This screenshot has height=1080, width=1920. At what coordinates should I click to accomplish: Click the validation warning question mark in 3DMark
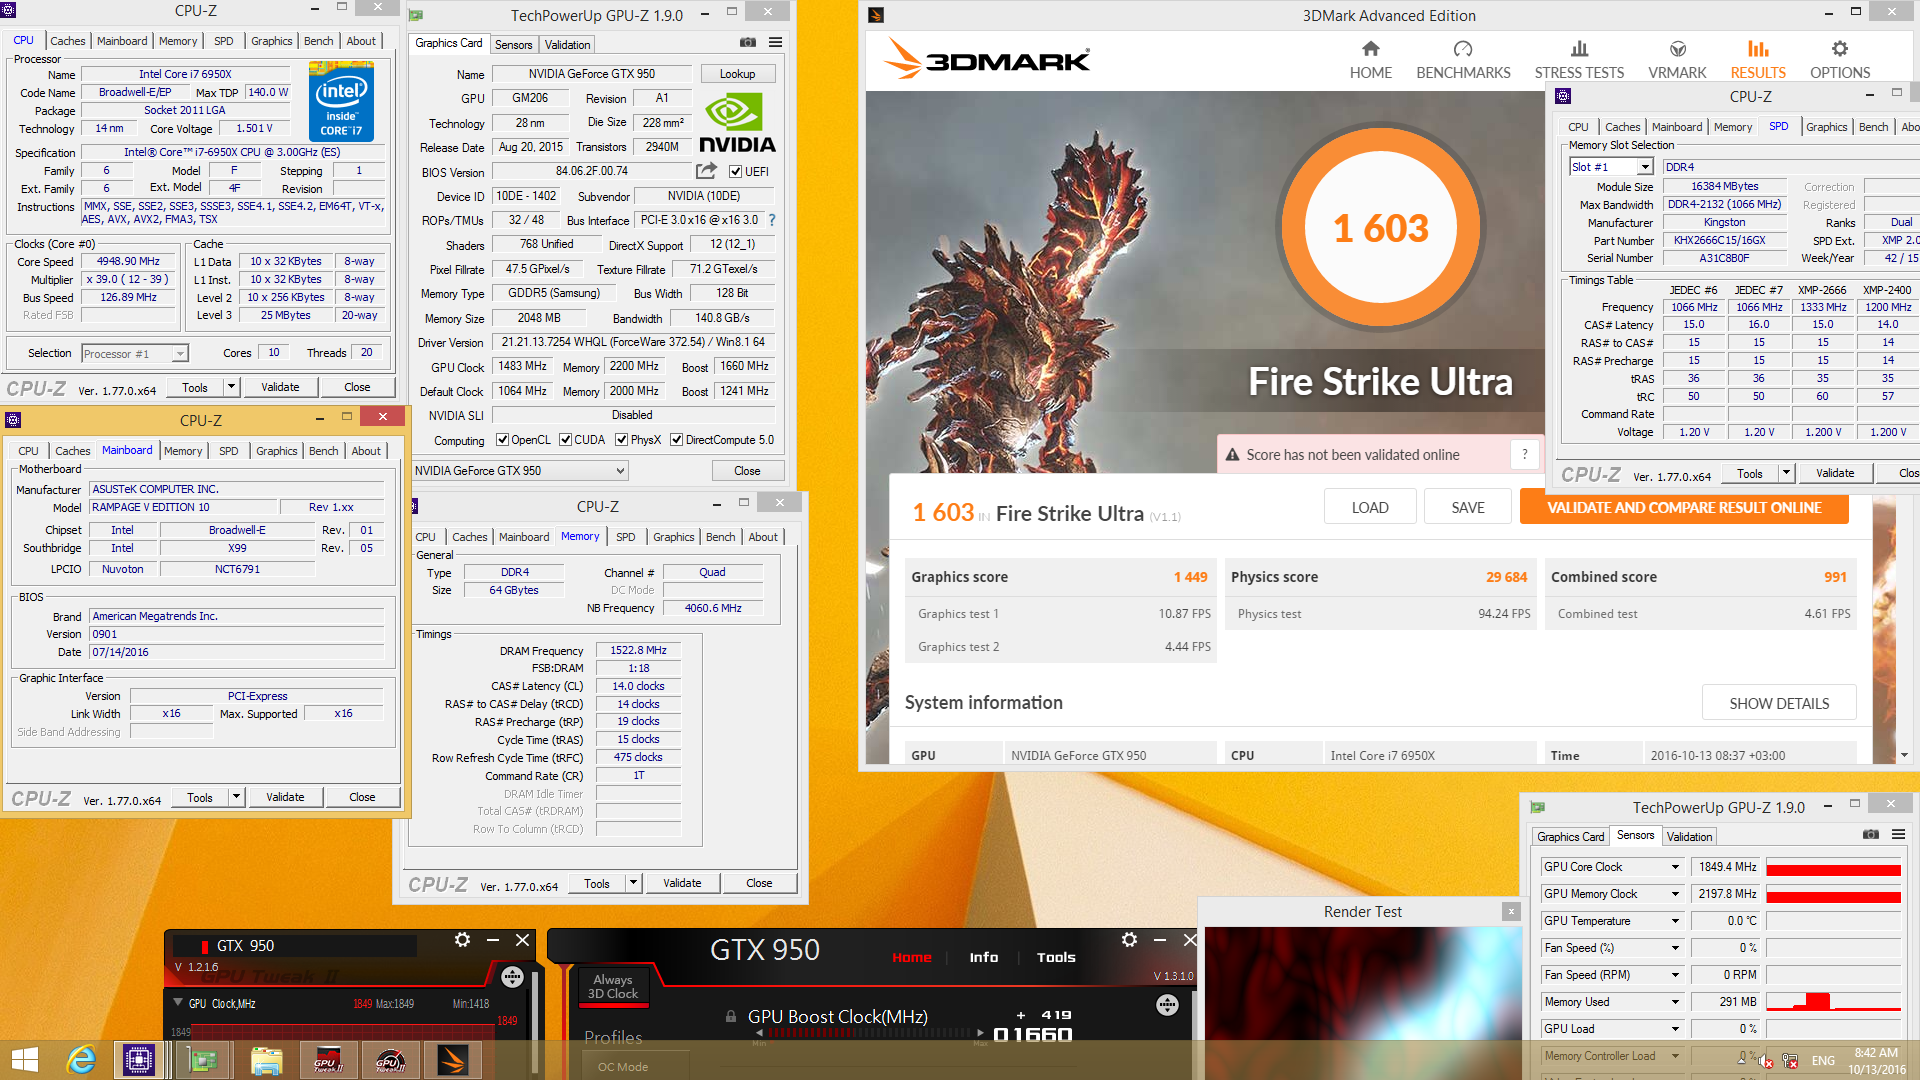(x=1524, y=454)
